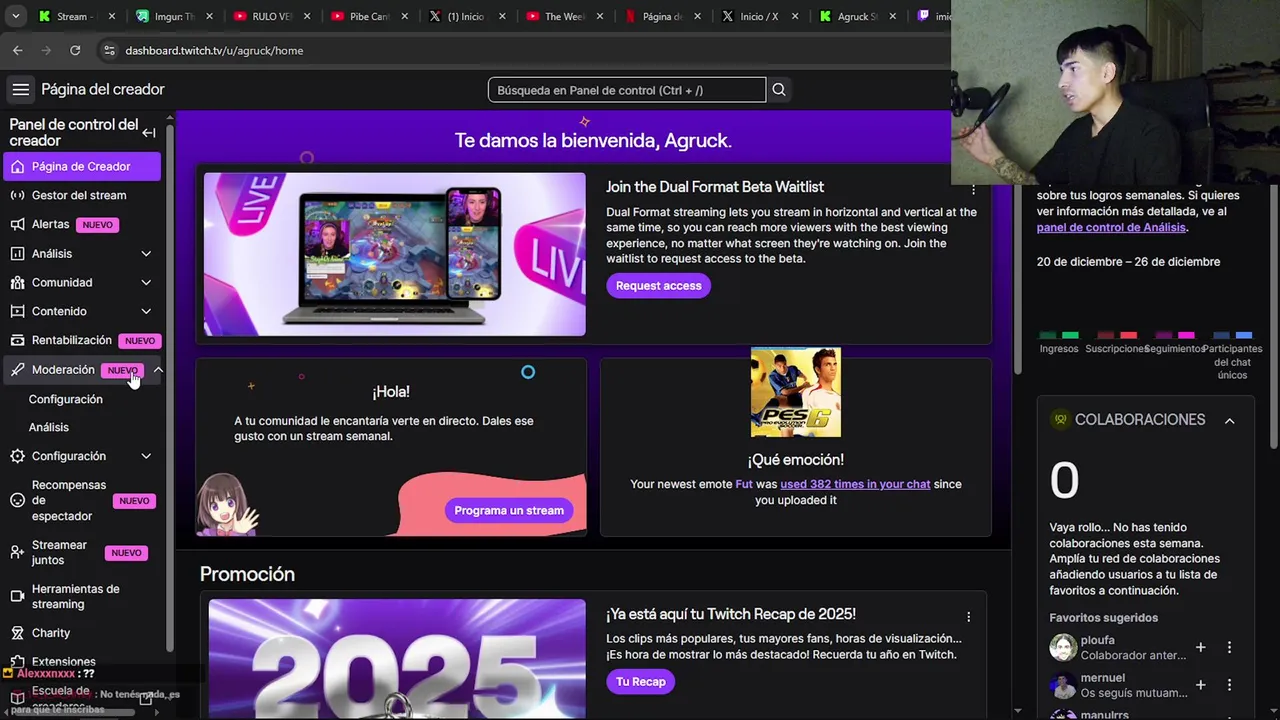Open more options for mernuel
1280x720 pixels.
[x=1230, y=685]
